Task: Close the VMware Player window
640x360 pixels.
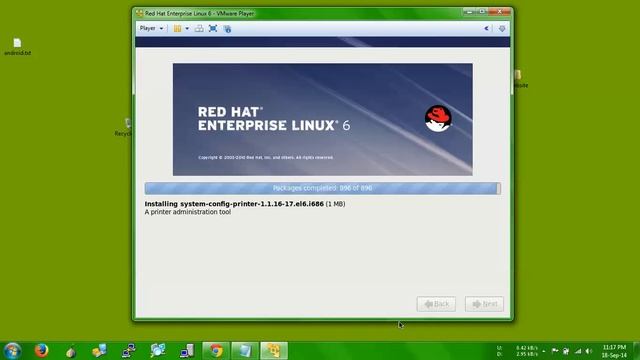Action: tap(500, 12)
